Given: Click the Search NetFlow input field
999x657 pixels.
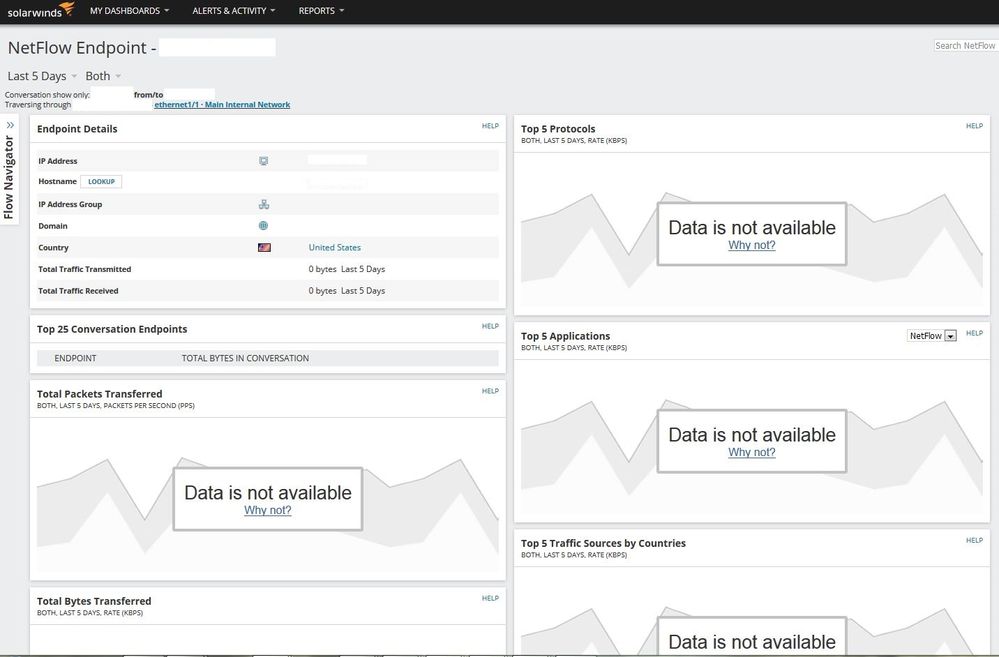Looking at the screenshot, I should [965, 46].
